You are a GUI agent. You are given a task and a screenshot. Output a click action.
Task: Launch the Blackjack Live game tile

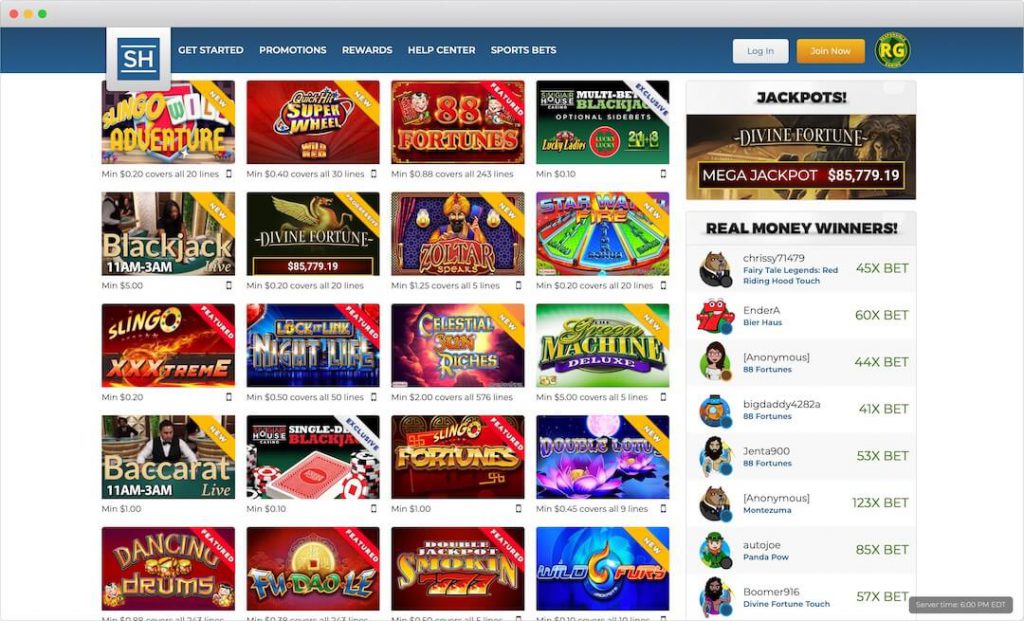(x=168, y=234)
